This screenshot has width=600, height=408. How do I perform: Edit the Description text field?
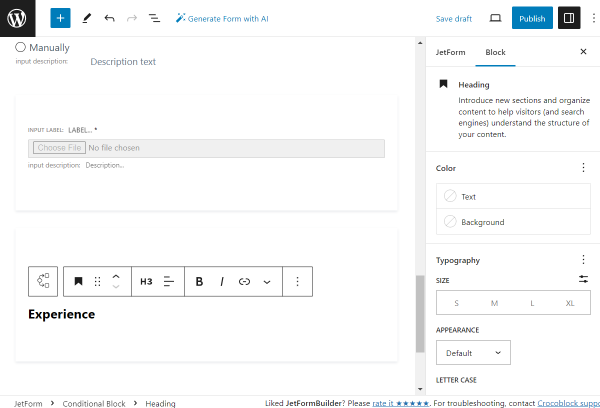pyautogui.click(x=123, y=62)
